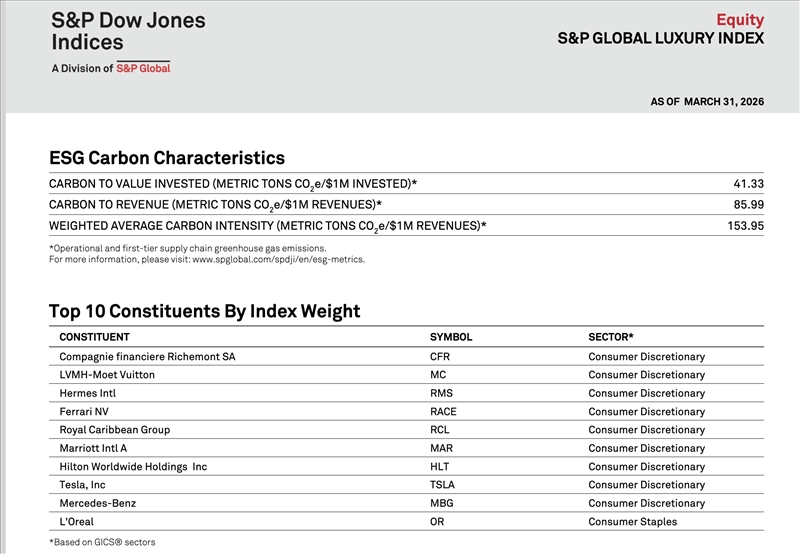The width and height of the screenshot is (800, 554).
Task: Select the Consumer Staples sector cell
Action: point(633,522)
